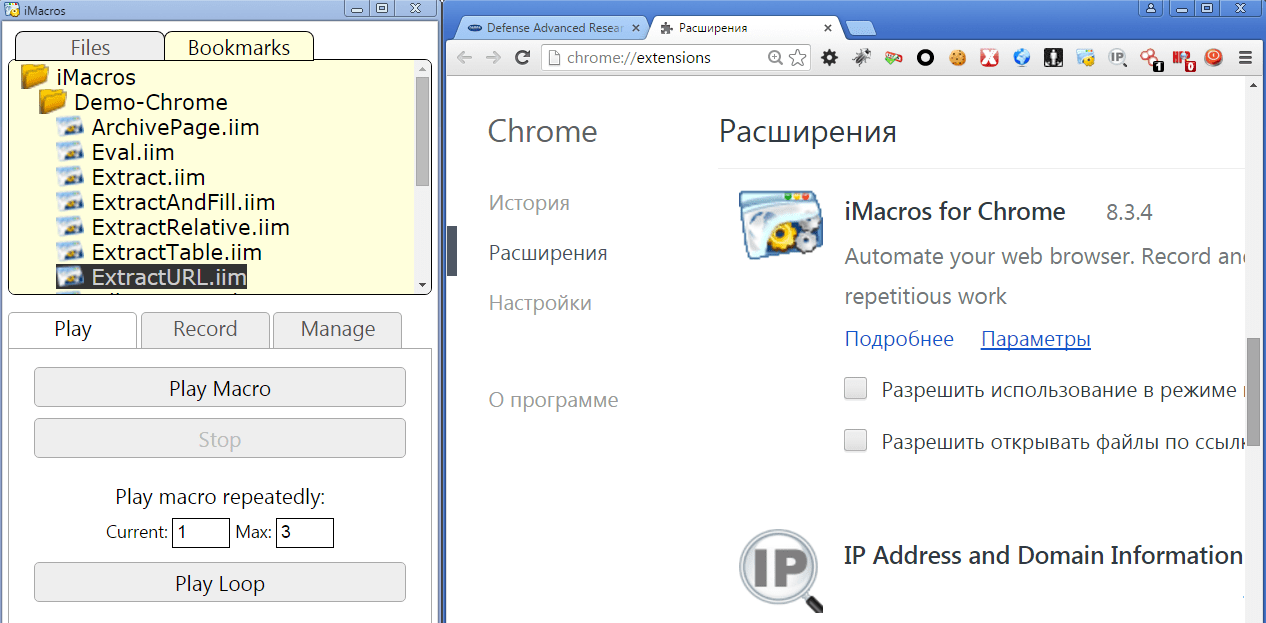
Task: Collapse the iMacros root folder
Action: click(x=35, y=76)
